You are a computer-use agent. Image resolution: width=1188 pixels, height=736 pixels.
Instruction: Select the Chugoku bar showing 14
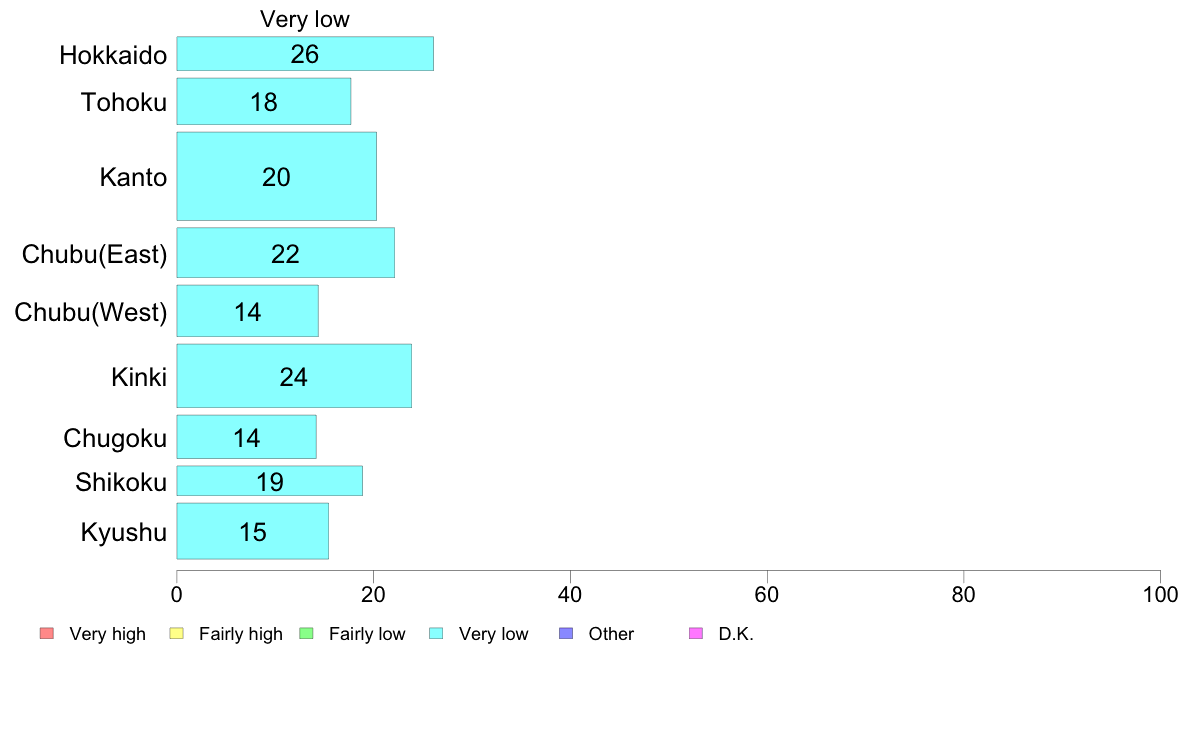point(247,437)
